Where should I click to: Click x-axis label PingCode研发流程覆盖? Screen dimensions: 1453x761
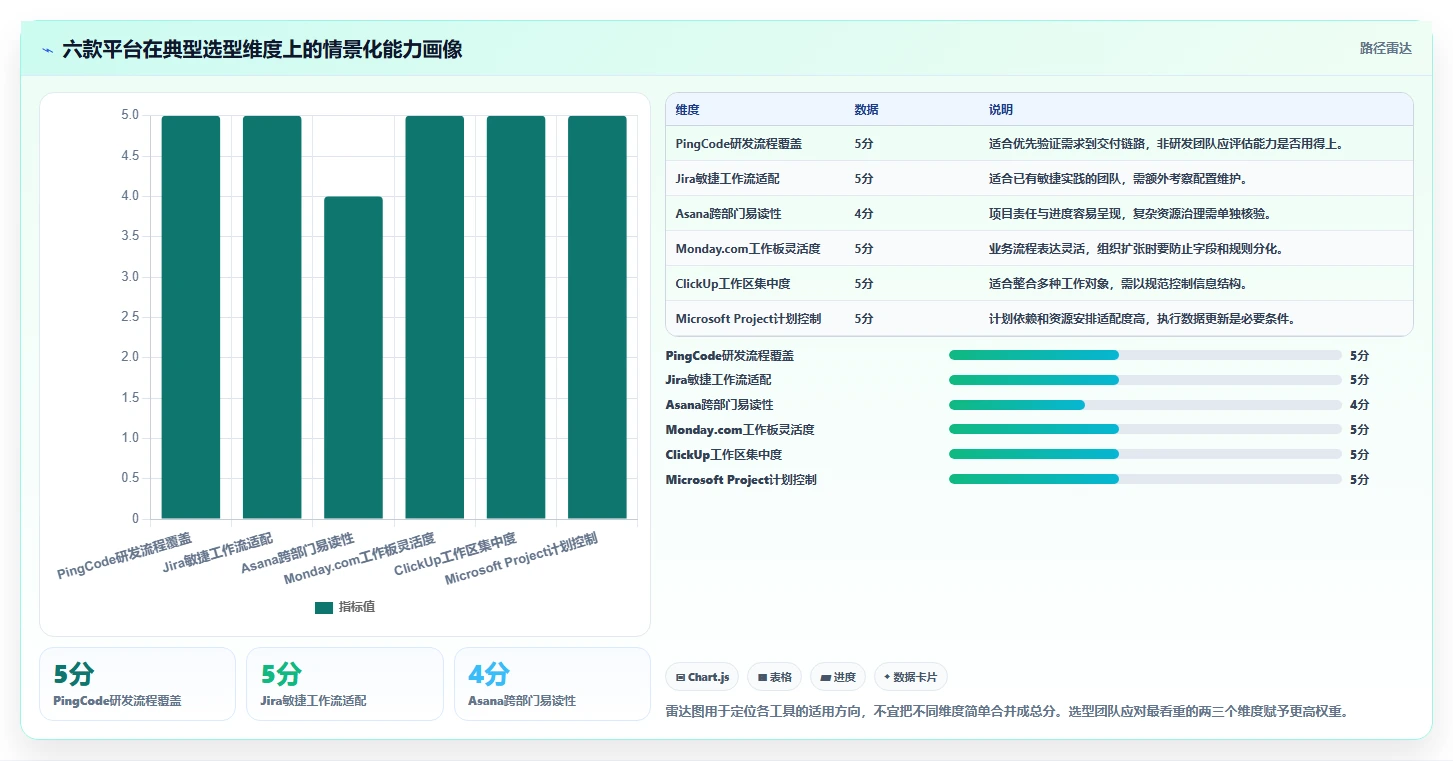(124, 556)
